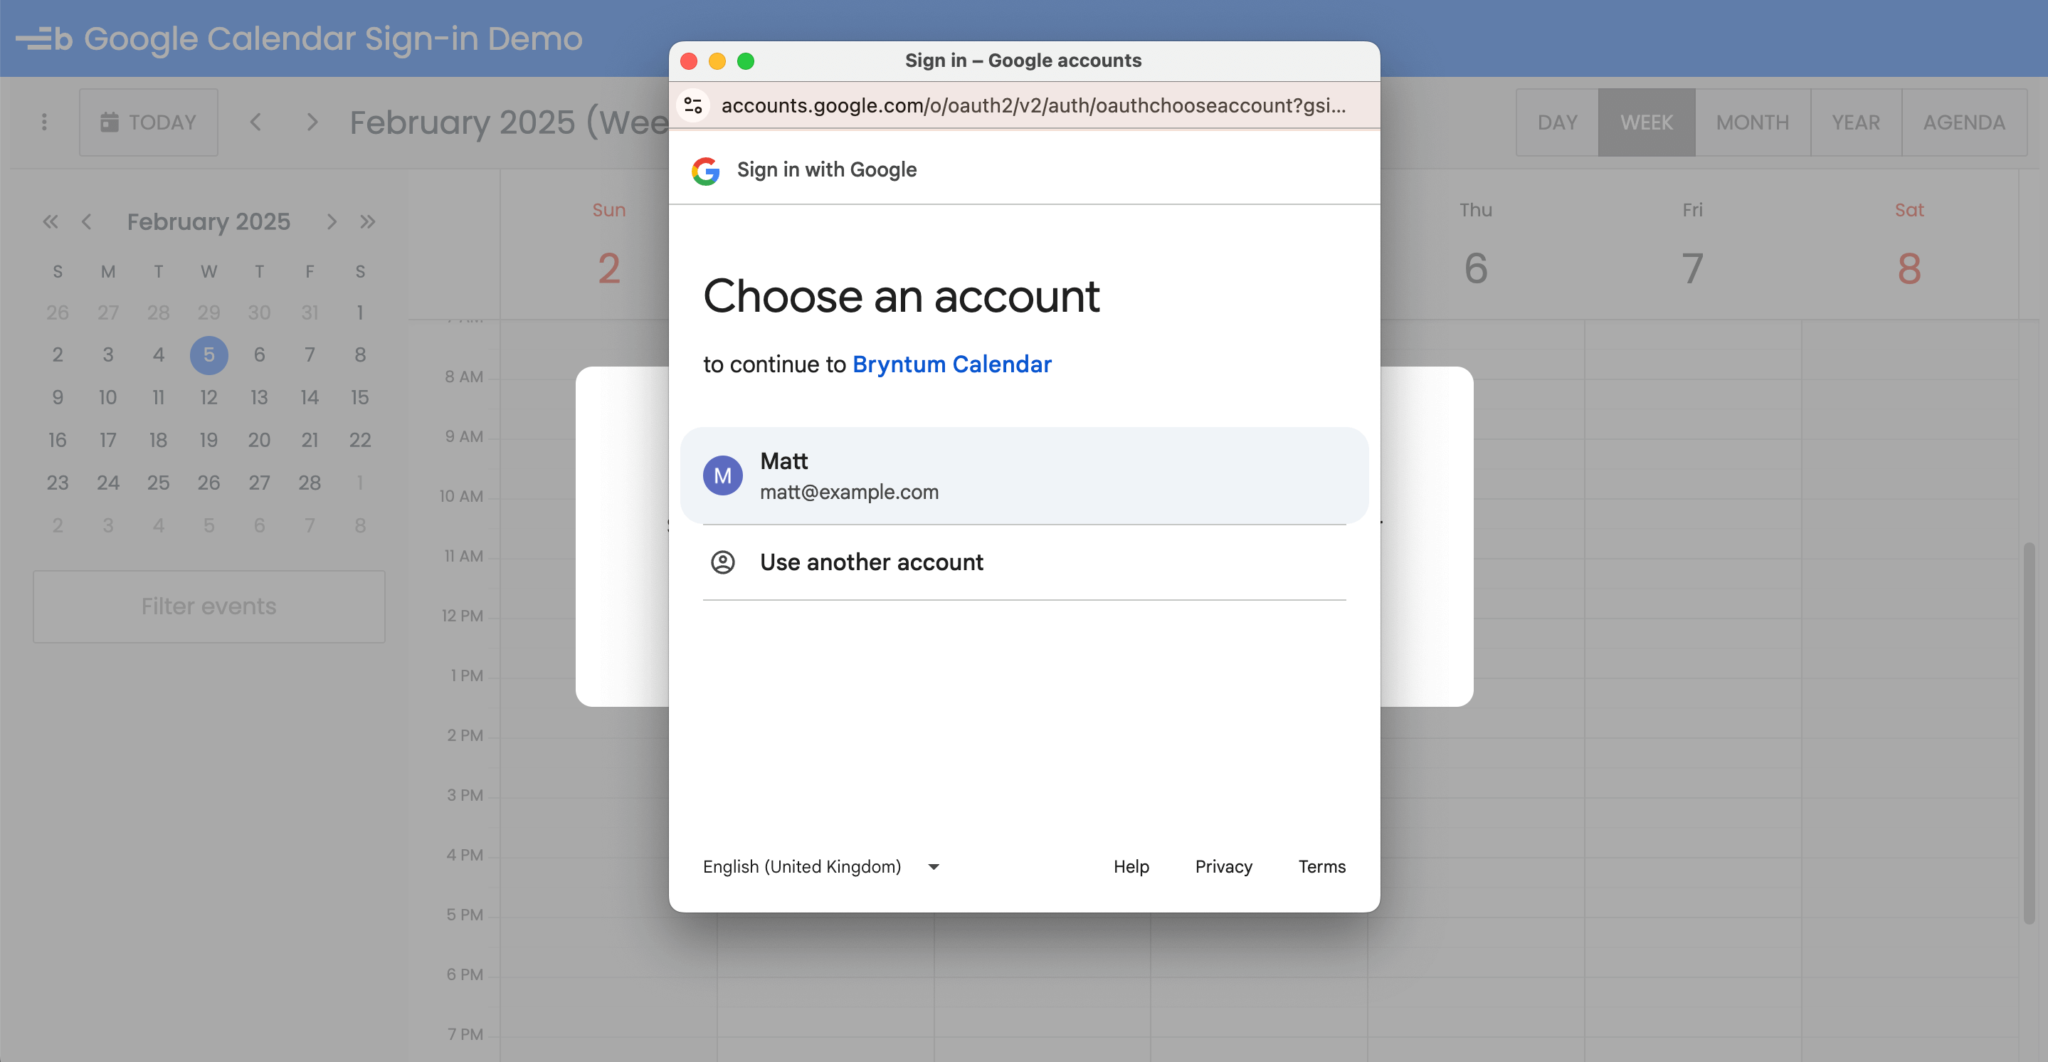Jump back a year with double-left chevron
2048x1062 pixels.
(x=50, y=222)
